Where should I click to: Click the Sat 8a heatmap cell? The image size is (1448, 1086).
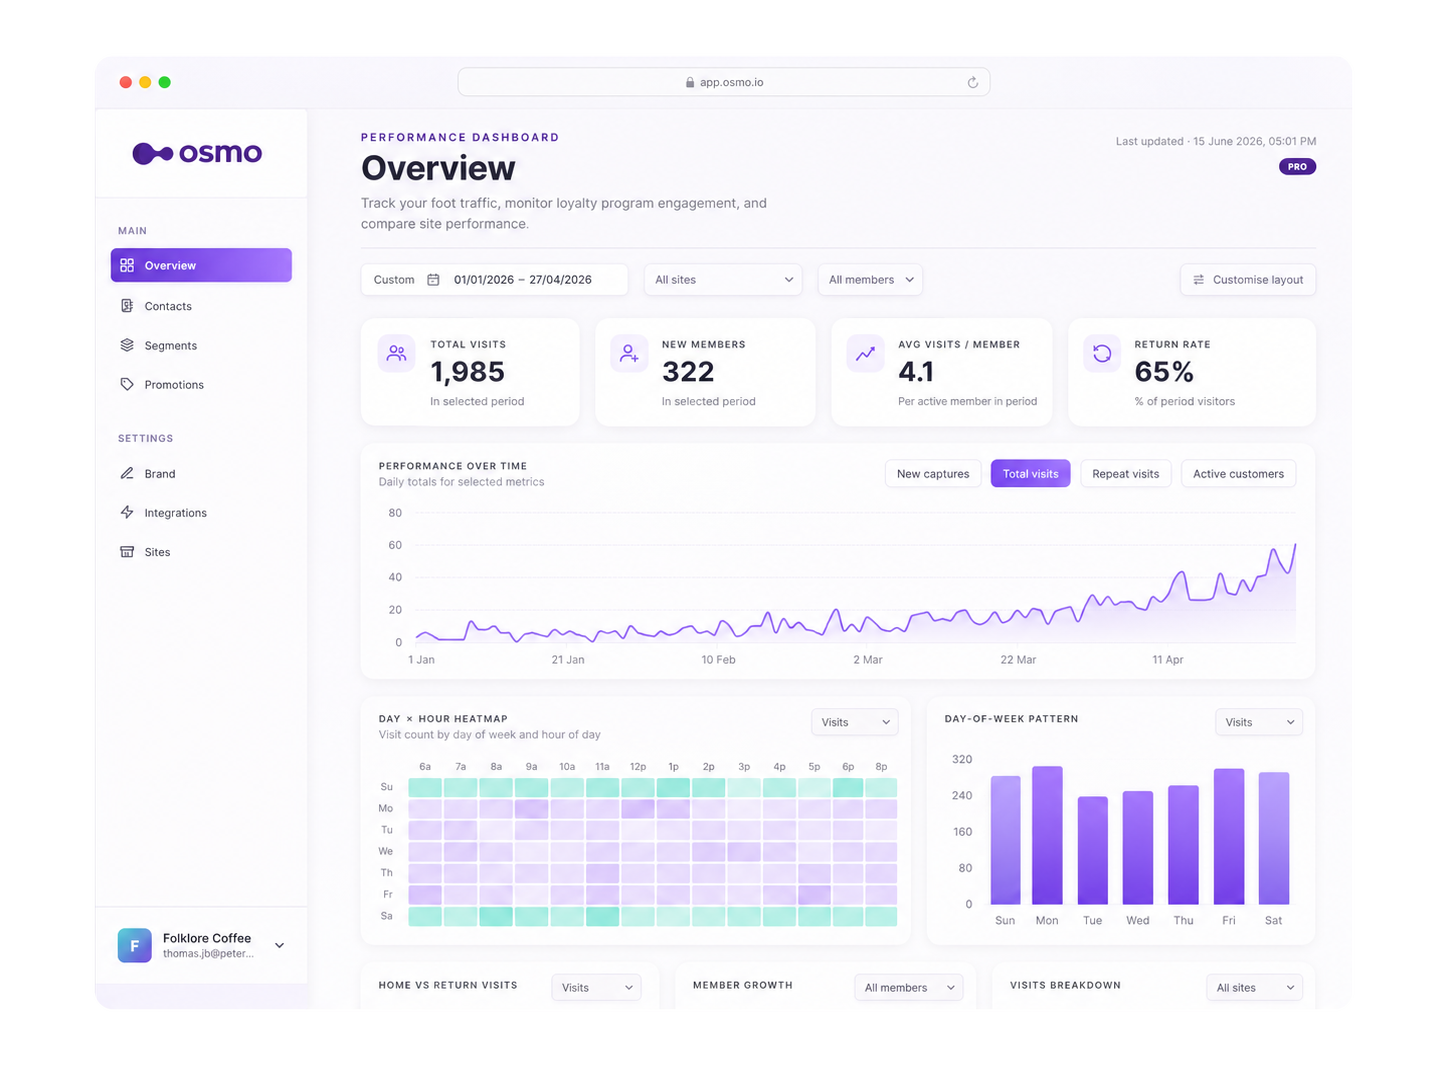[x=496, y=916]
